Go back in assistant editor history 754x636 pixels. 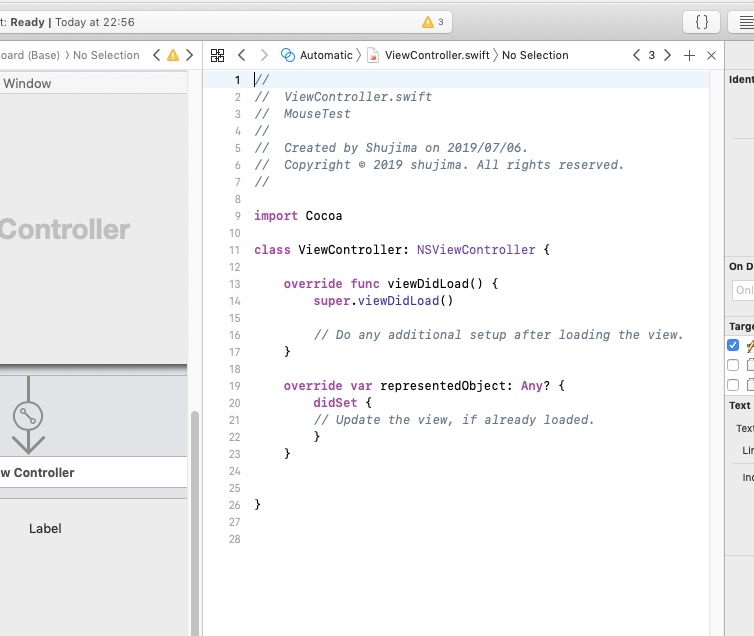coord(242,55)
